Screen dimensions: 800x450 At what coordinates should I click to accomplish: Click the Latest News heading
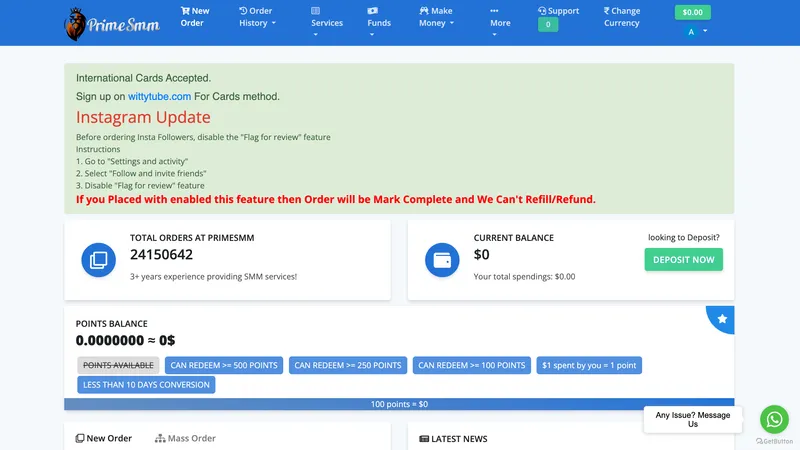click(453, 439)
